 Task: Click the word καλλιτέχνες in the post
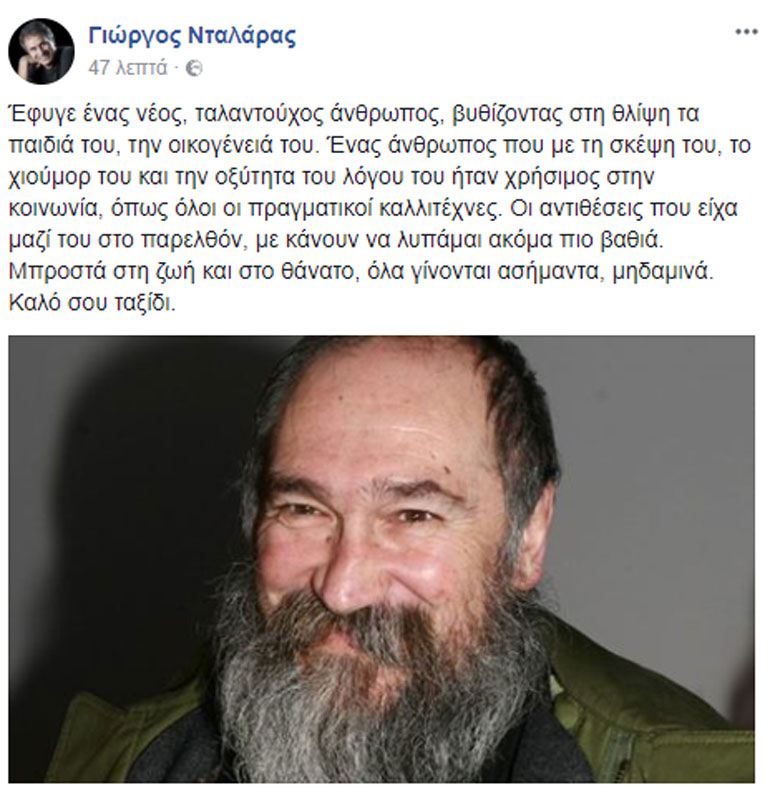point(437,208)
